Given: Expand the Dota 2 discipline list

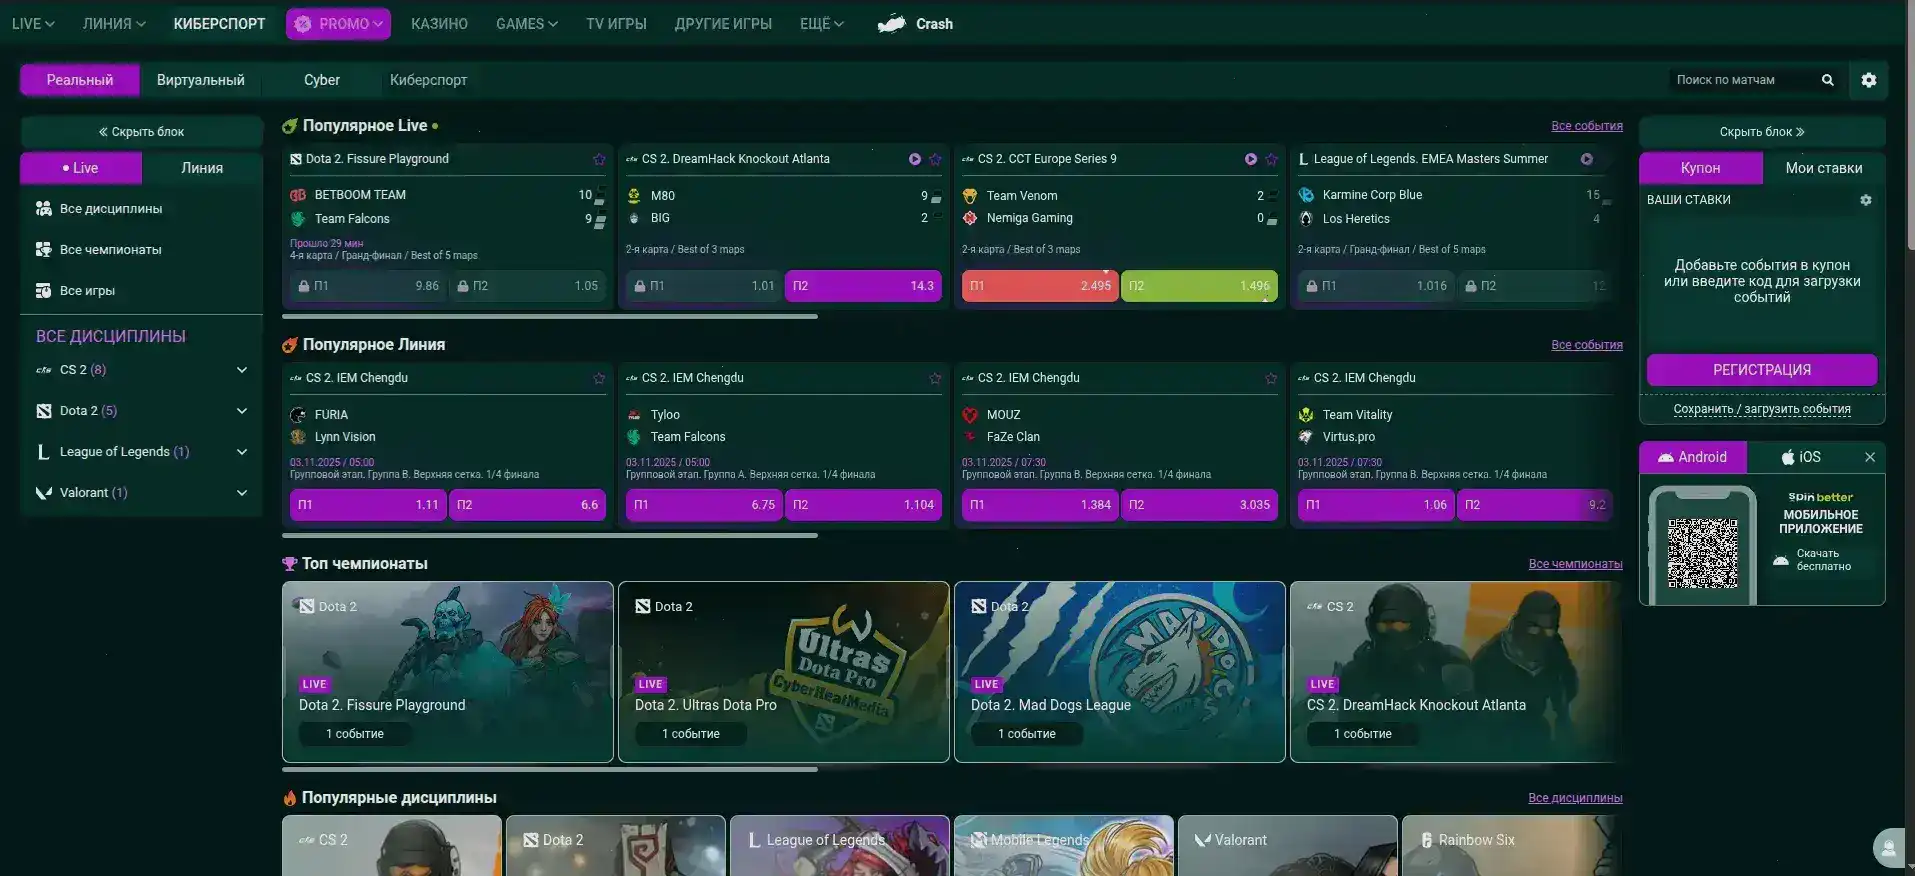Looking at the screenshot, I should [241, 411].
